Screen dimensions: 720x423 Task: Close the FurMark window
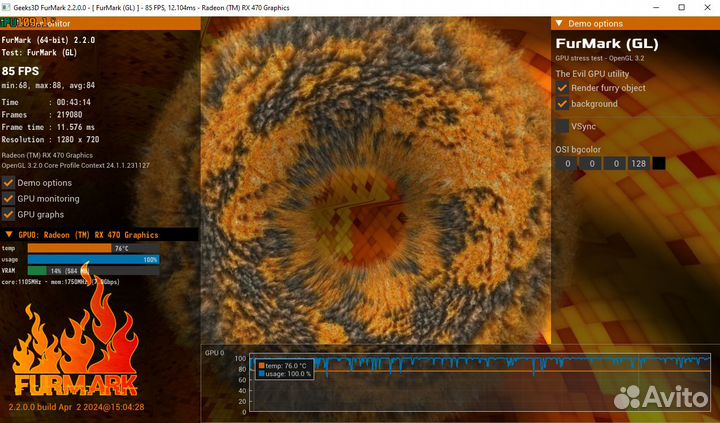click(708, 7)
